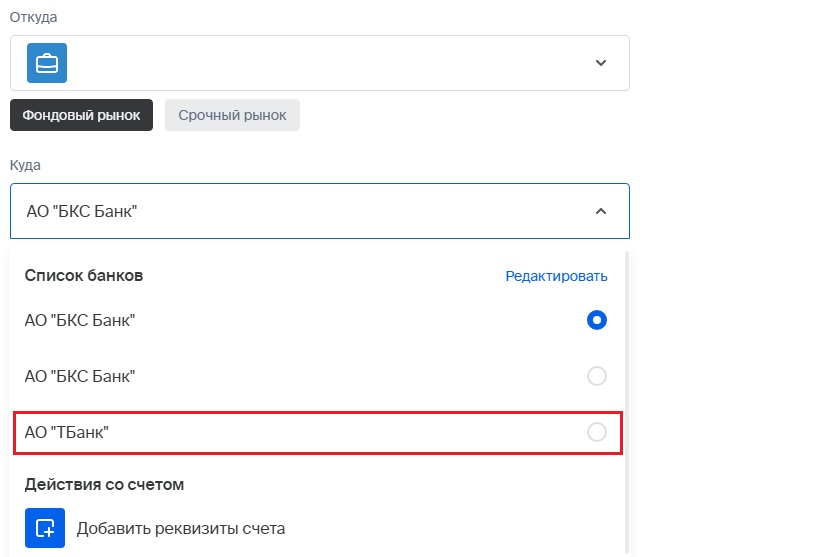Click "Добавить реквизиты счета" text
Viewport: 819px width, 557px height.
[181, 528]
